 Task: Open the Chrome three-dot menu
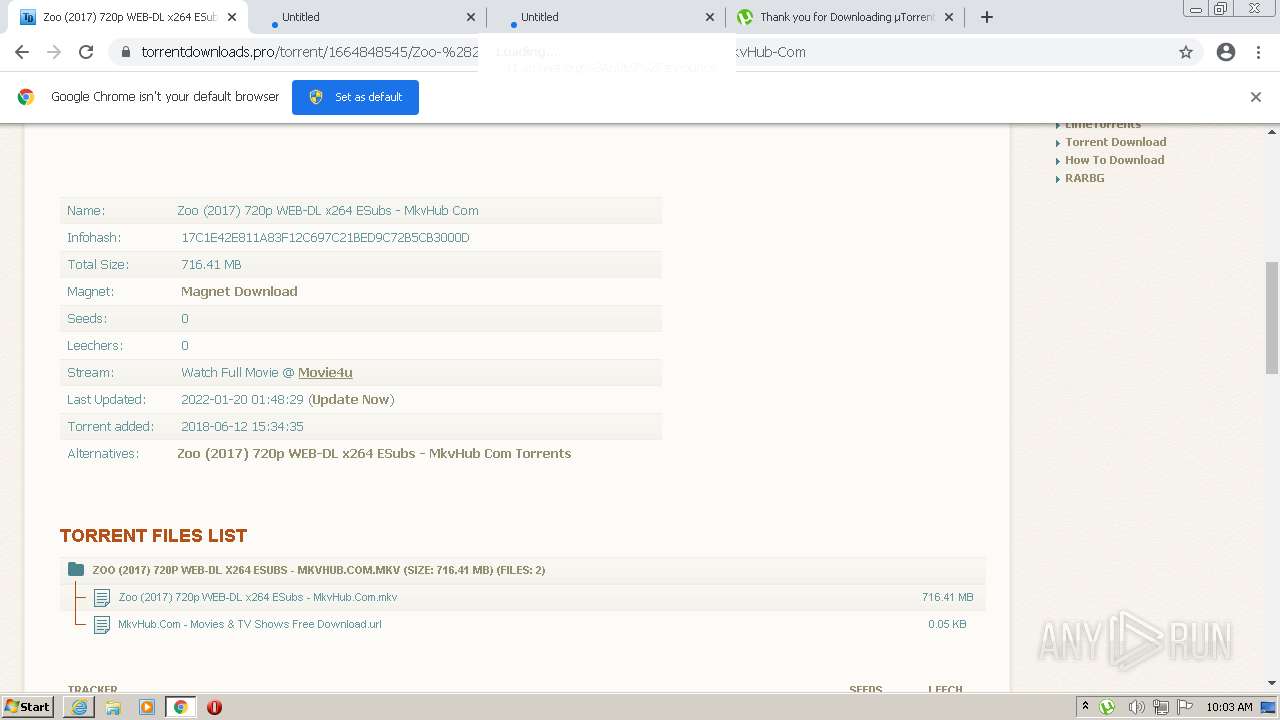click(1258, 52)
